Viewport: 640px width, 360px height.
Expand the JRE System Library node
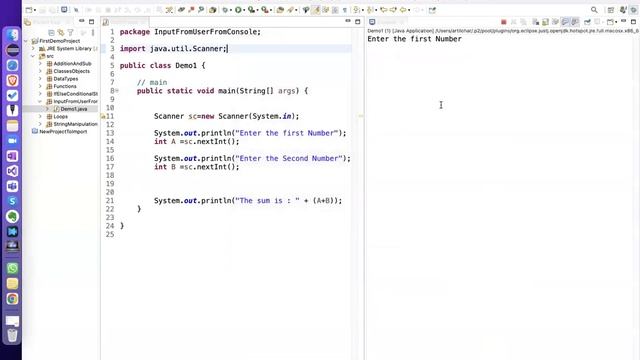[x=33, y=49]
